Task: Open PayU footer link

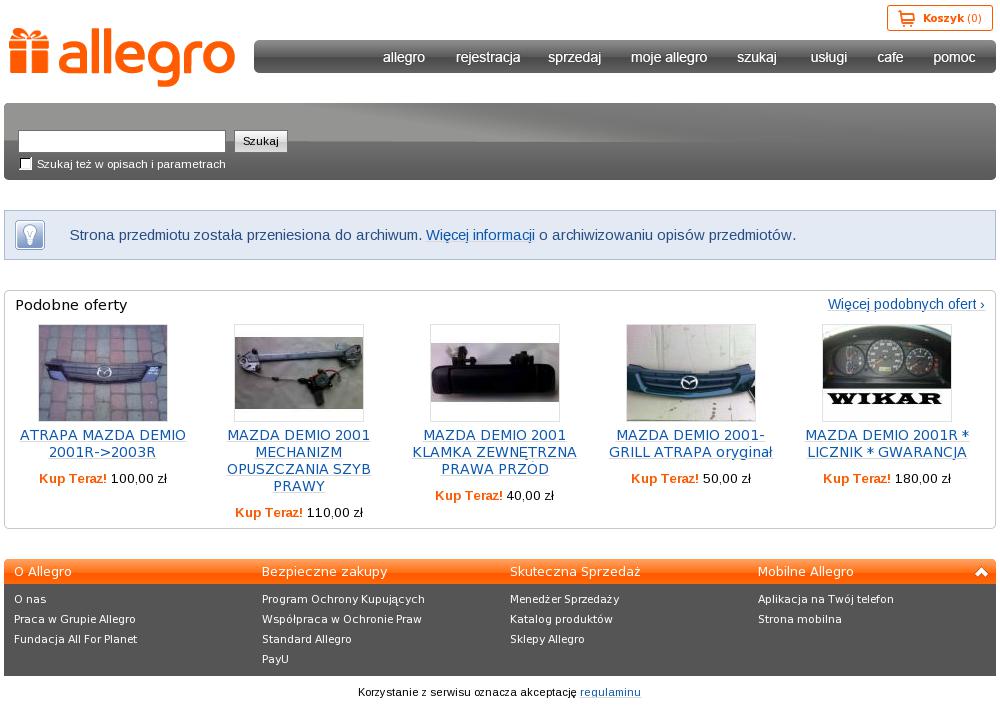Action: pyautogui.click(x=275, y=659)
